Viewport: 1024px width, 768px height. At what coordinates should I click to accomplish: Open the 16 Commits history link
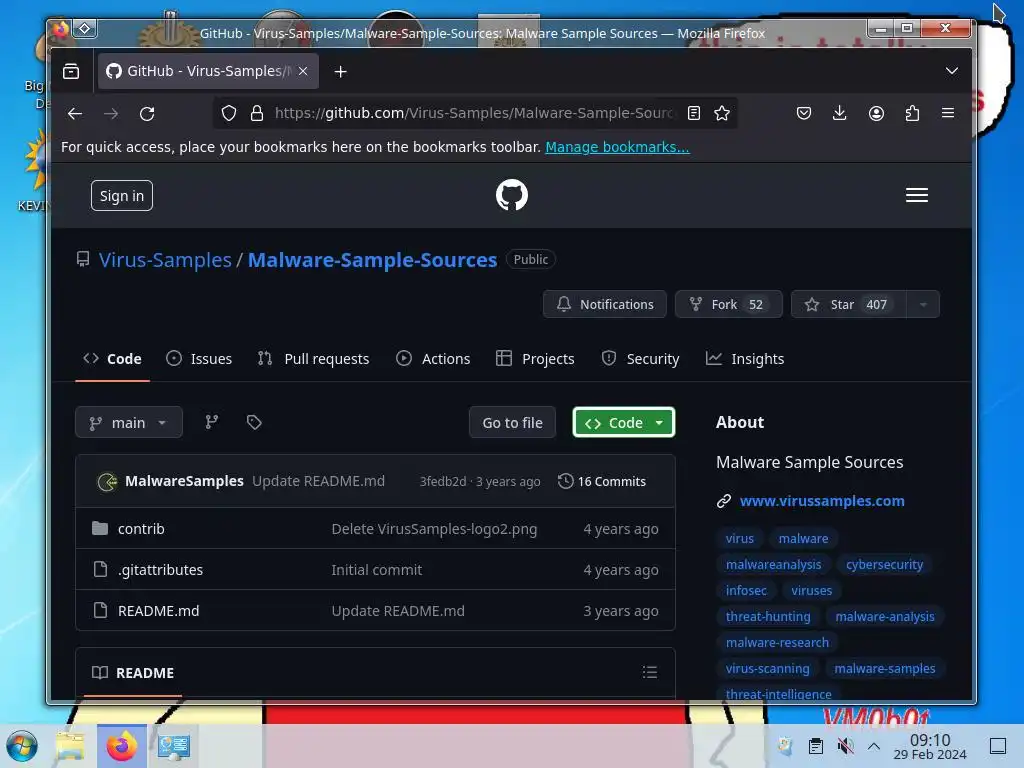[x=602, y=481]
